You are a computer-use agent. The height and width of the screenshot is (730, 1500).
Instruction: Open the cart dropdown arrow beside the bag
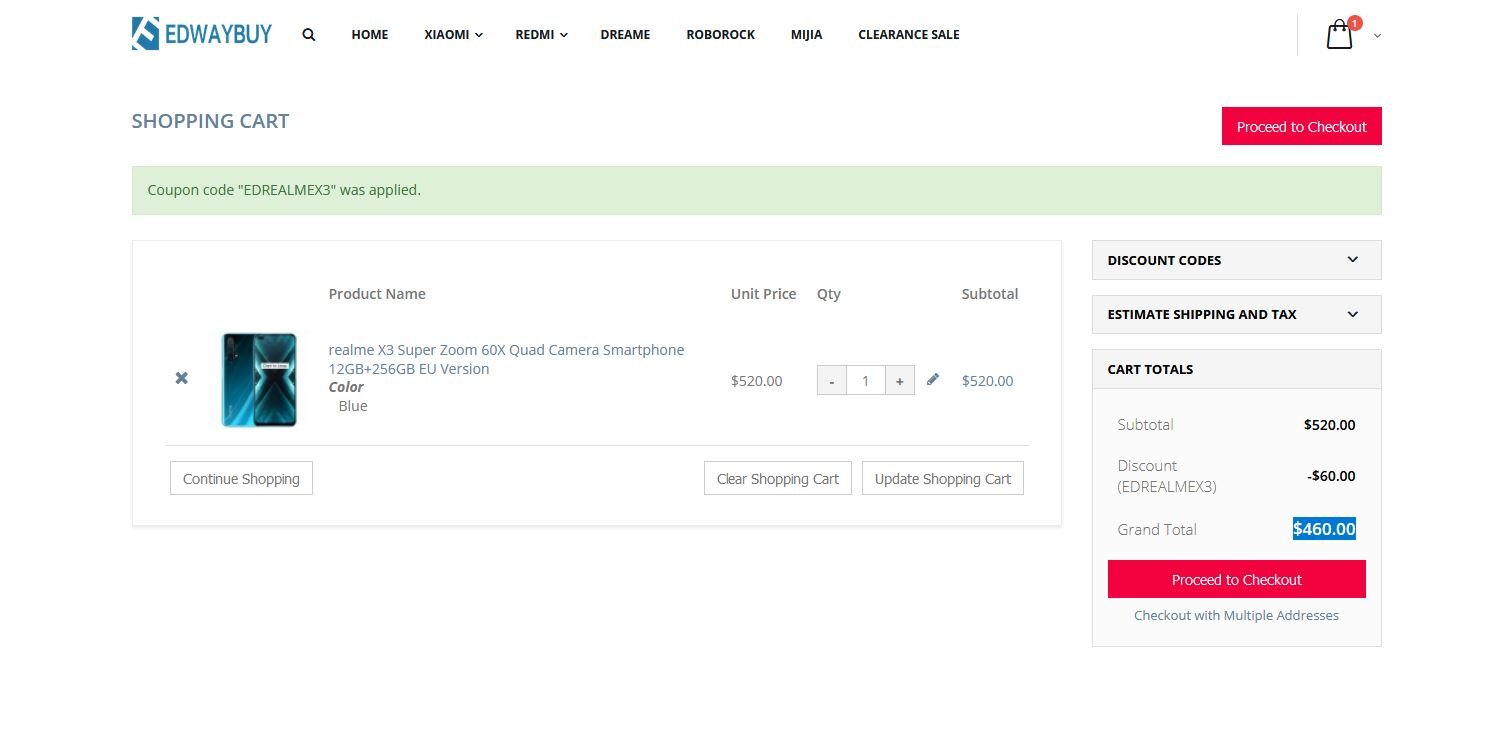pos(1377,36)
